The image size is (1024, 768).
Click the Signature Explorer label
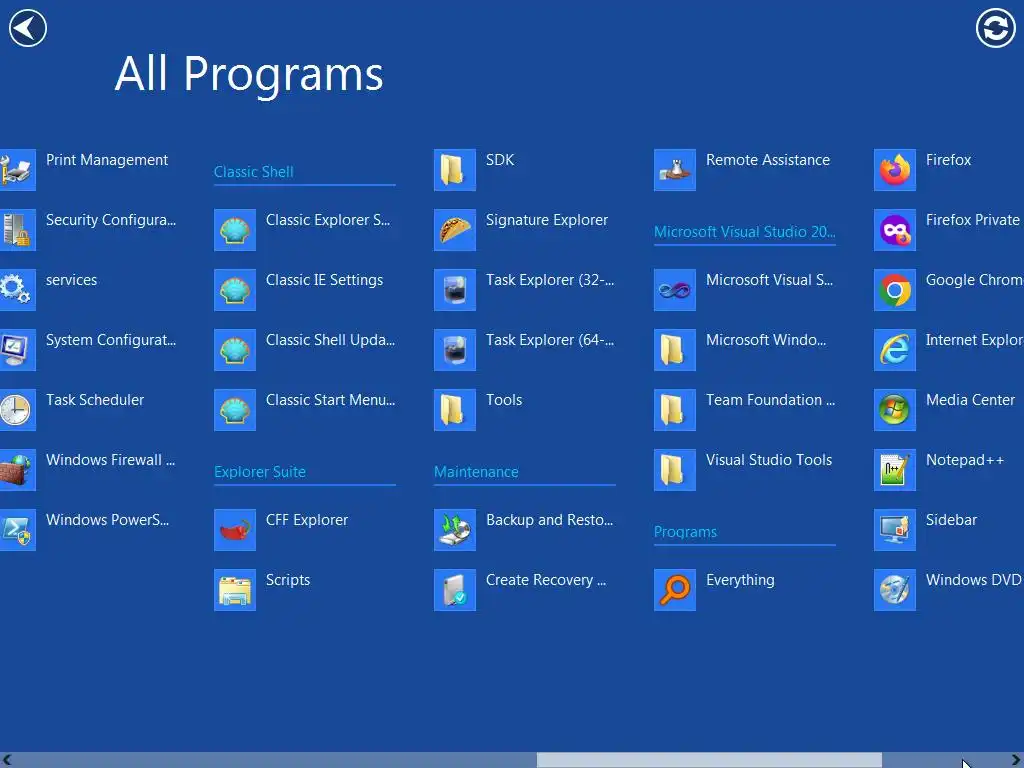click(547, 220)
